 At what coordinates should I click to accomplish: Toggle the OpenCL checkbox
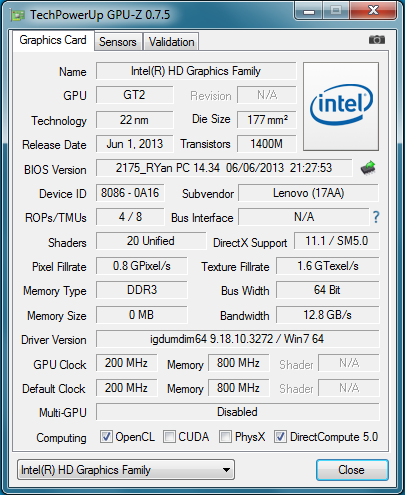click(106, 437)
